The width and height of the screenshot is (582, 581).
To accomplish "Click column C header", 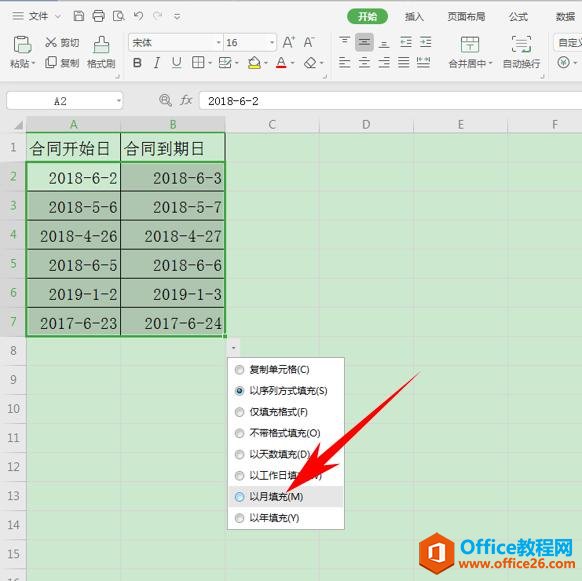I will [272, 124].
